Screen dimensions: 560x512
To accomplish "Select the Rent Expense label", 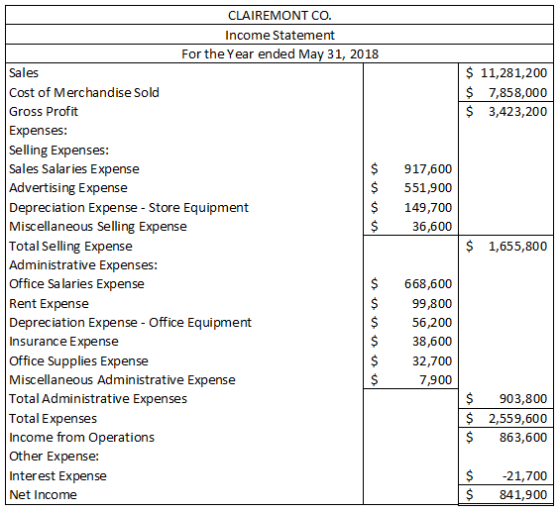I will (x=49, y=304).
